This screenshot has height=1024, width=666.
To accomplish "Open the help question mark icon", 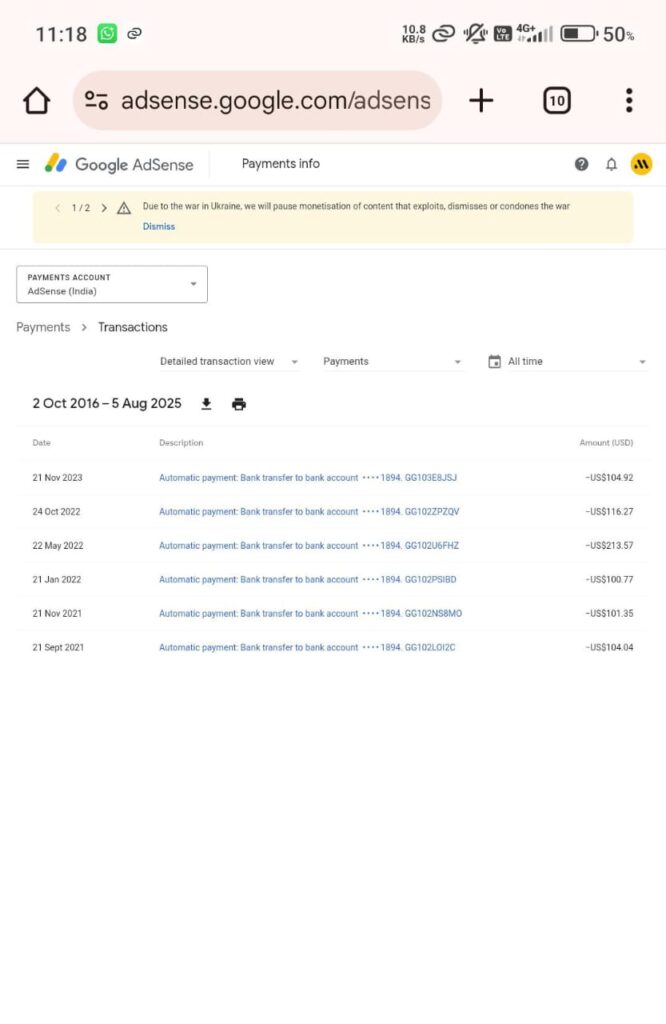I will pos(581,164).
